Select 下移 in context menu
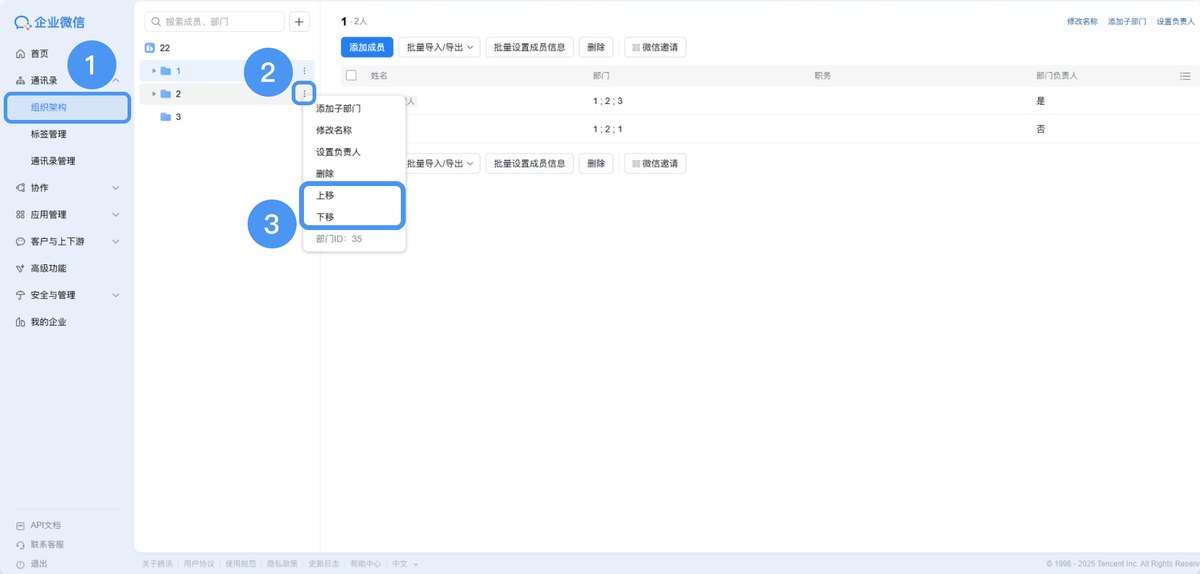The width and height of the screenshot is (1200, 574). 325,217
